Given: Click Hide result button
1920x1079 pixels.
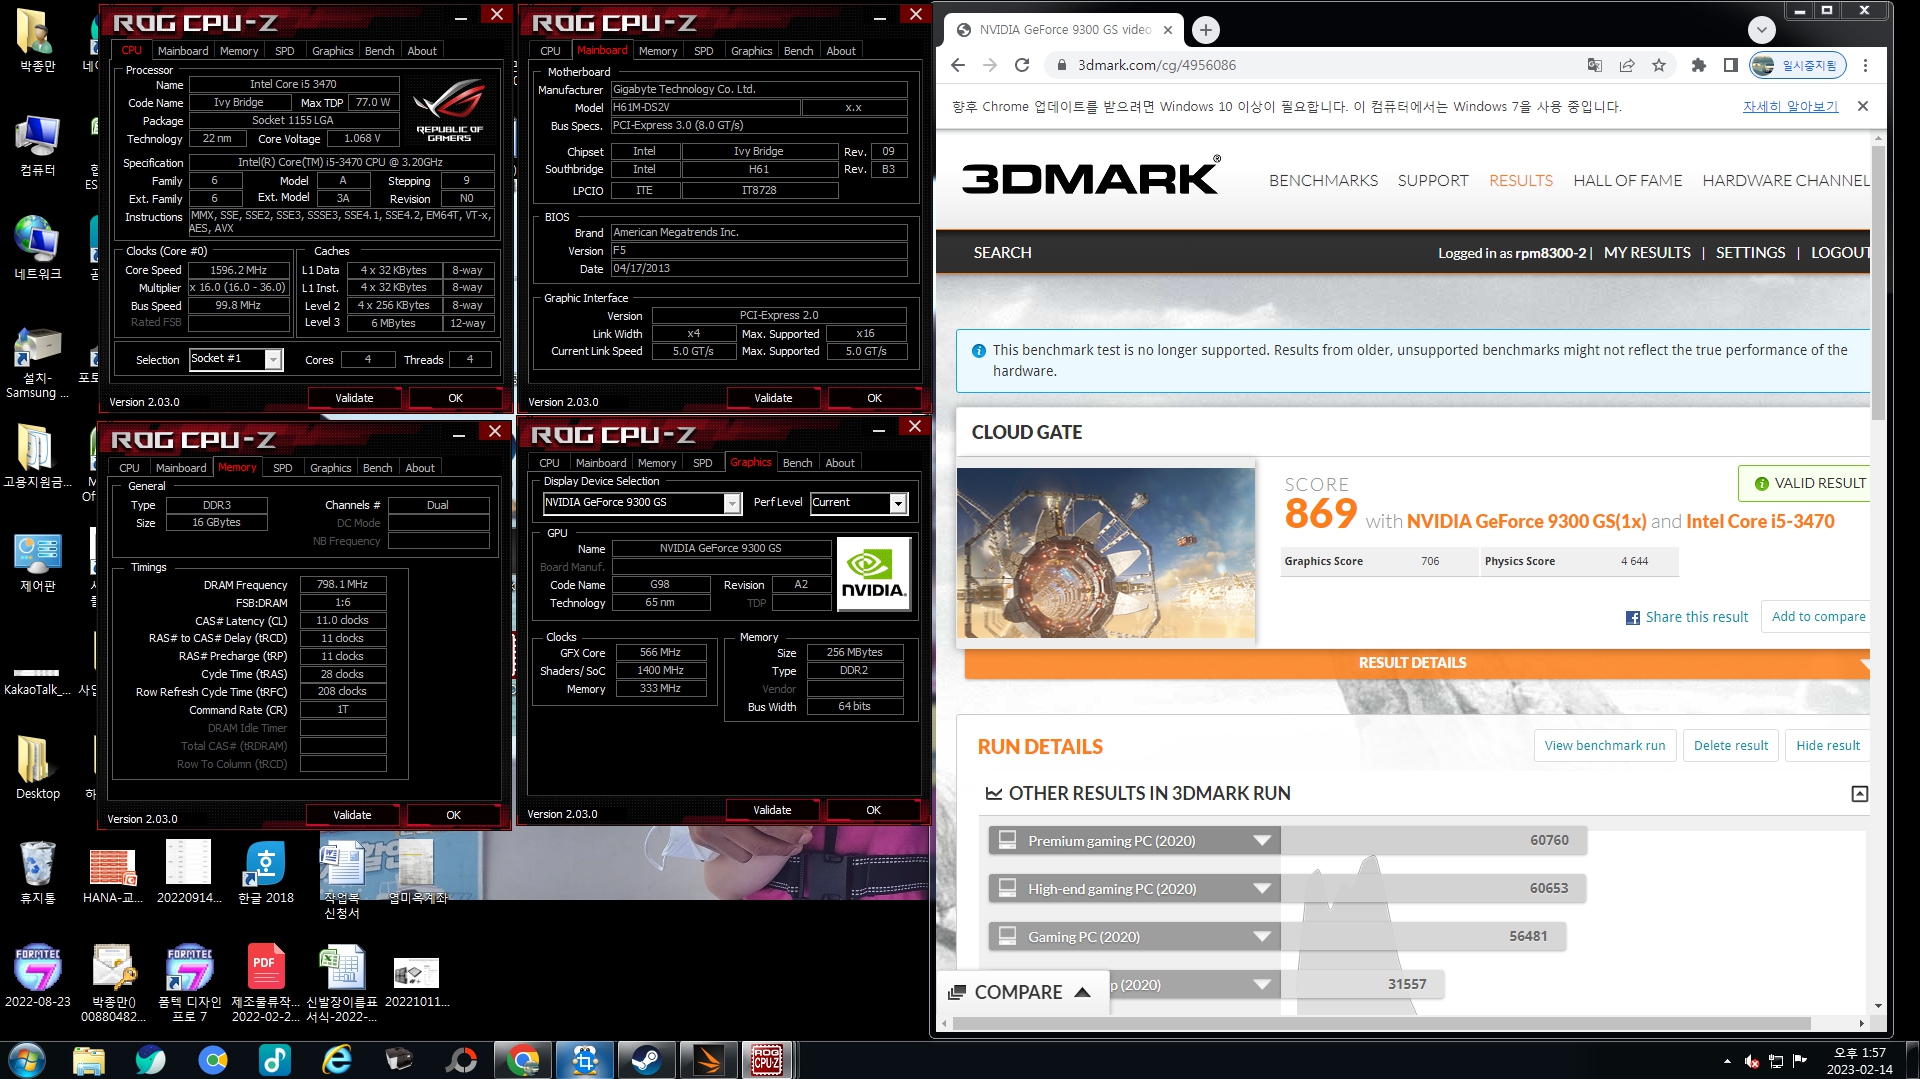Looking at the screenshot, I should (1827, 746).
